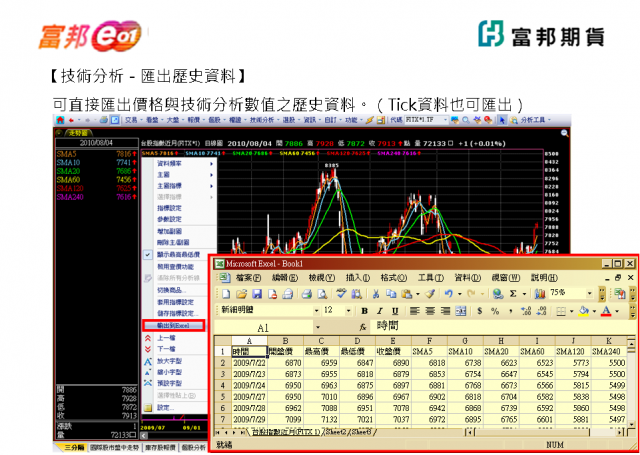
Task: Click the red back arrow in trading toolbar
Action: (71, 120)
